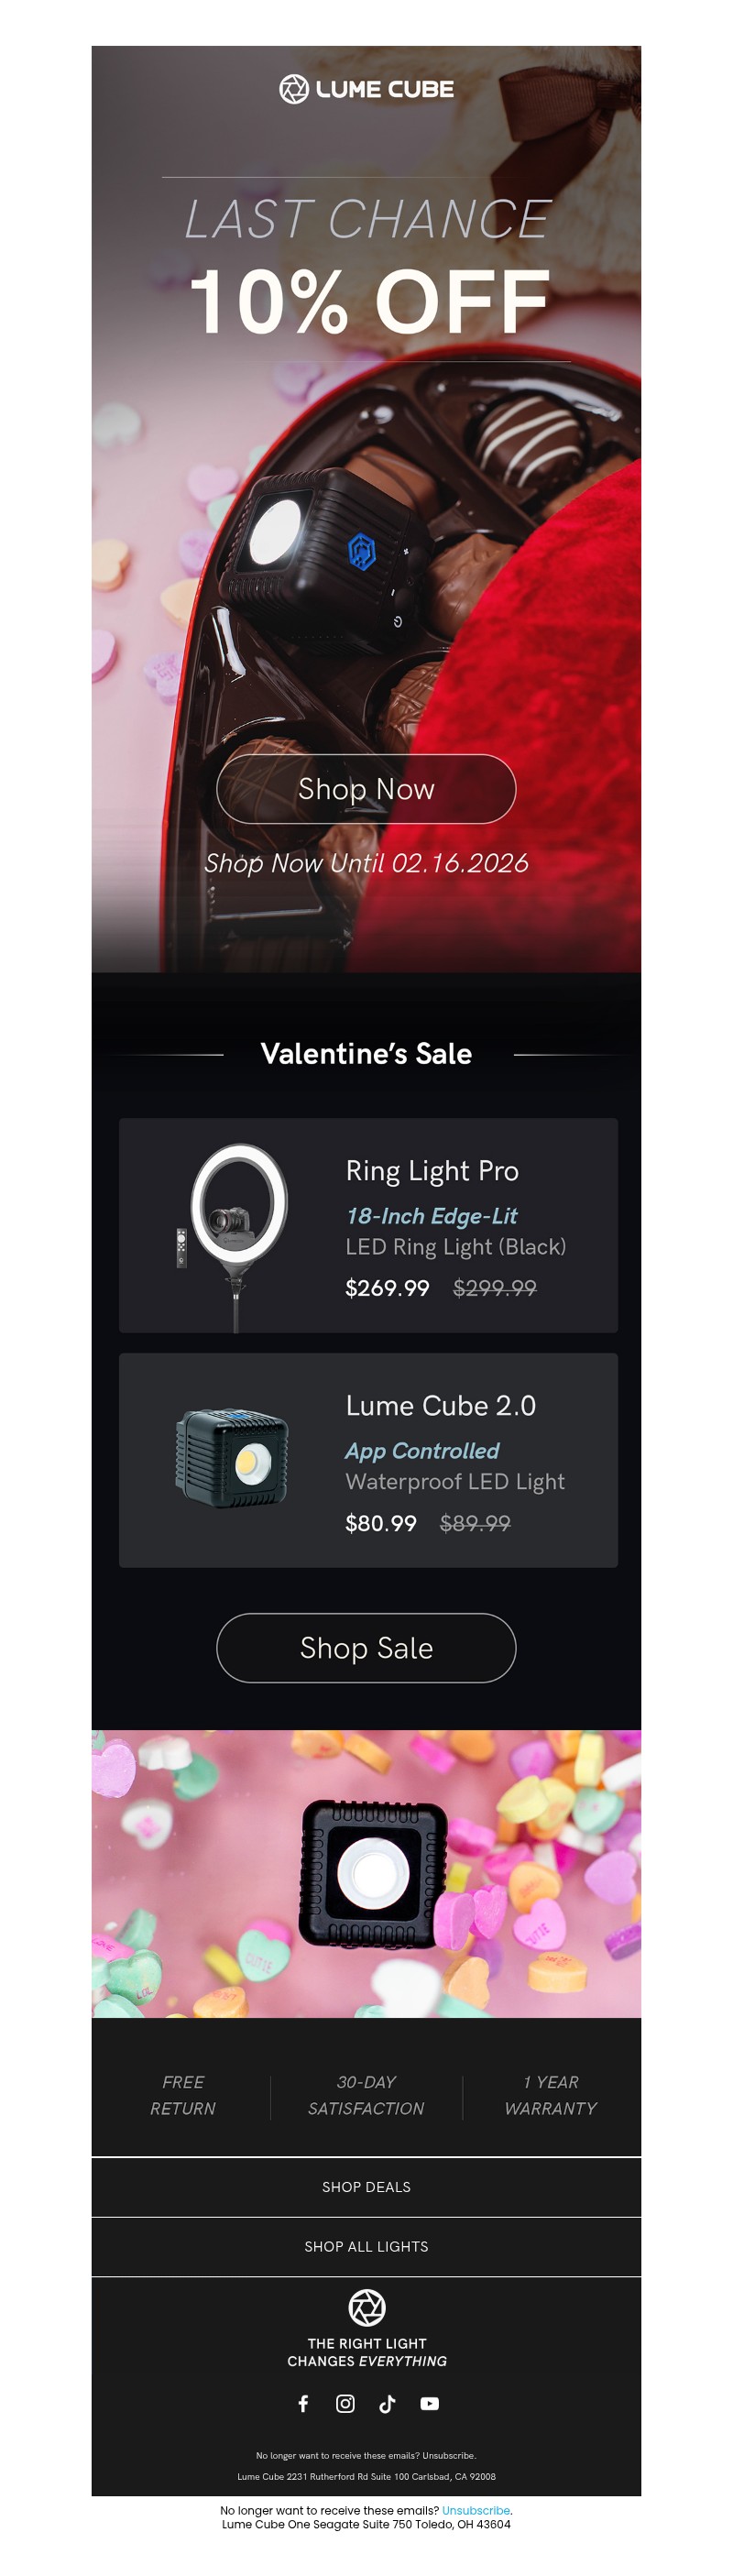This screenshot has width=733, height=2576.
Task: Open the Instagram social icon
Action: 345,2403
